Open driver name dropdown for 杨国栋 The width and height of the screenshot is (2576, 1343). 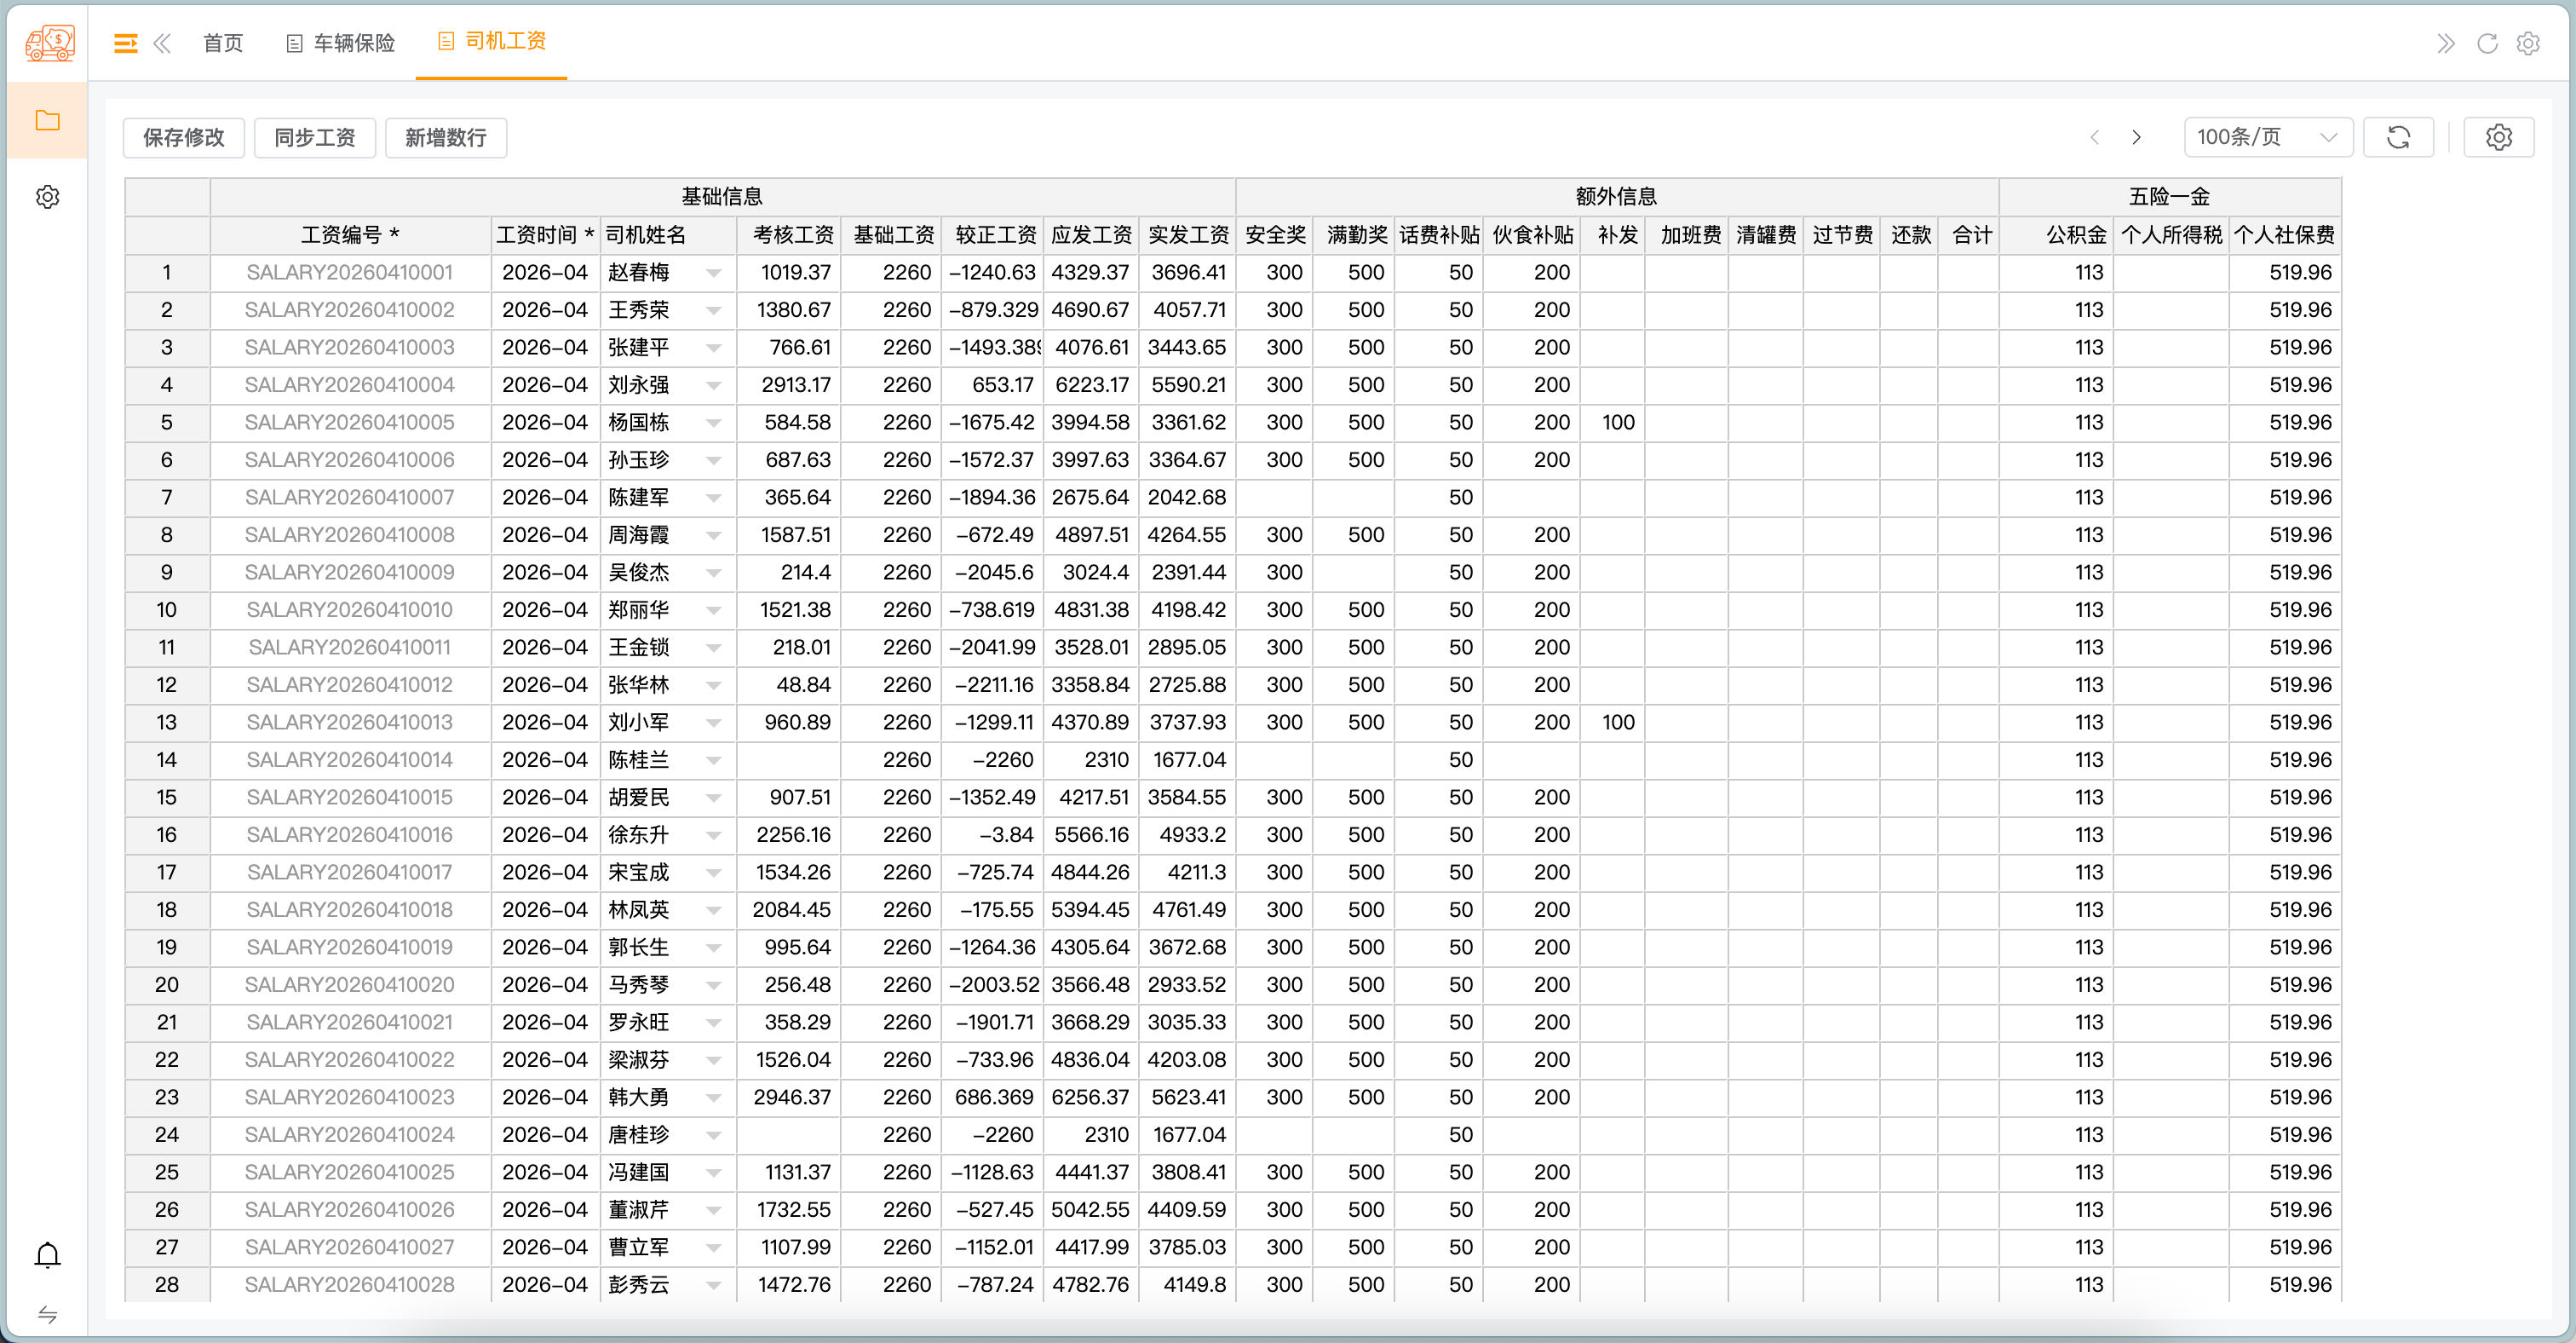713,423
